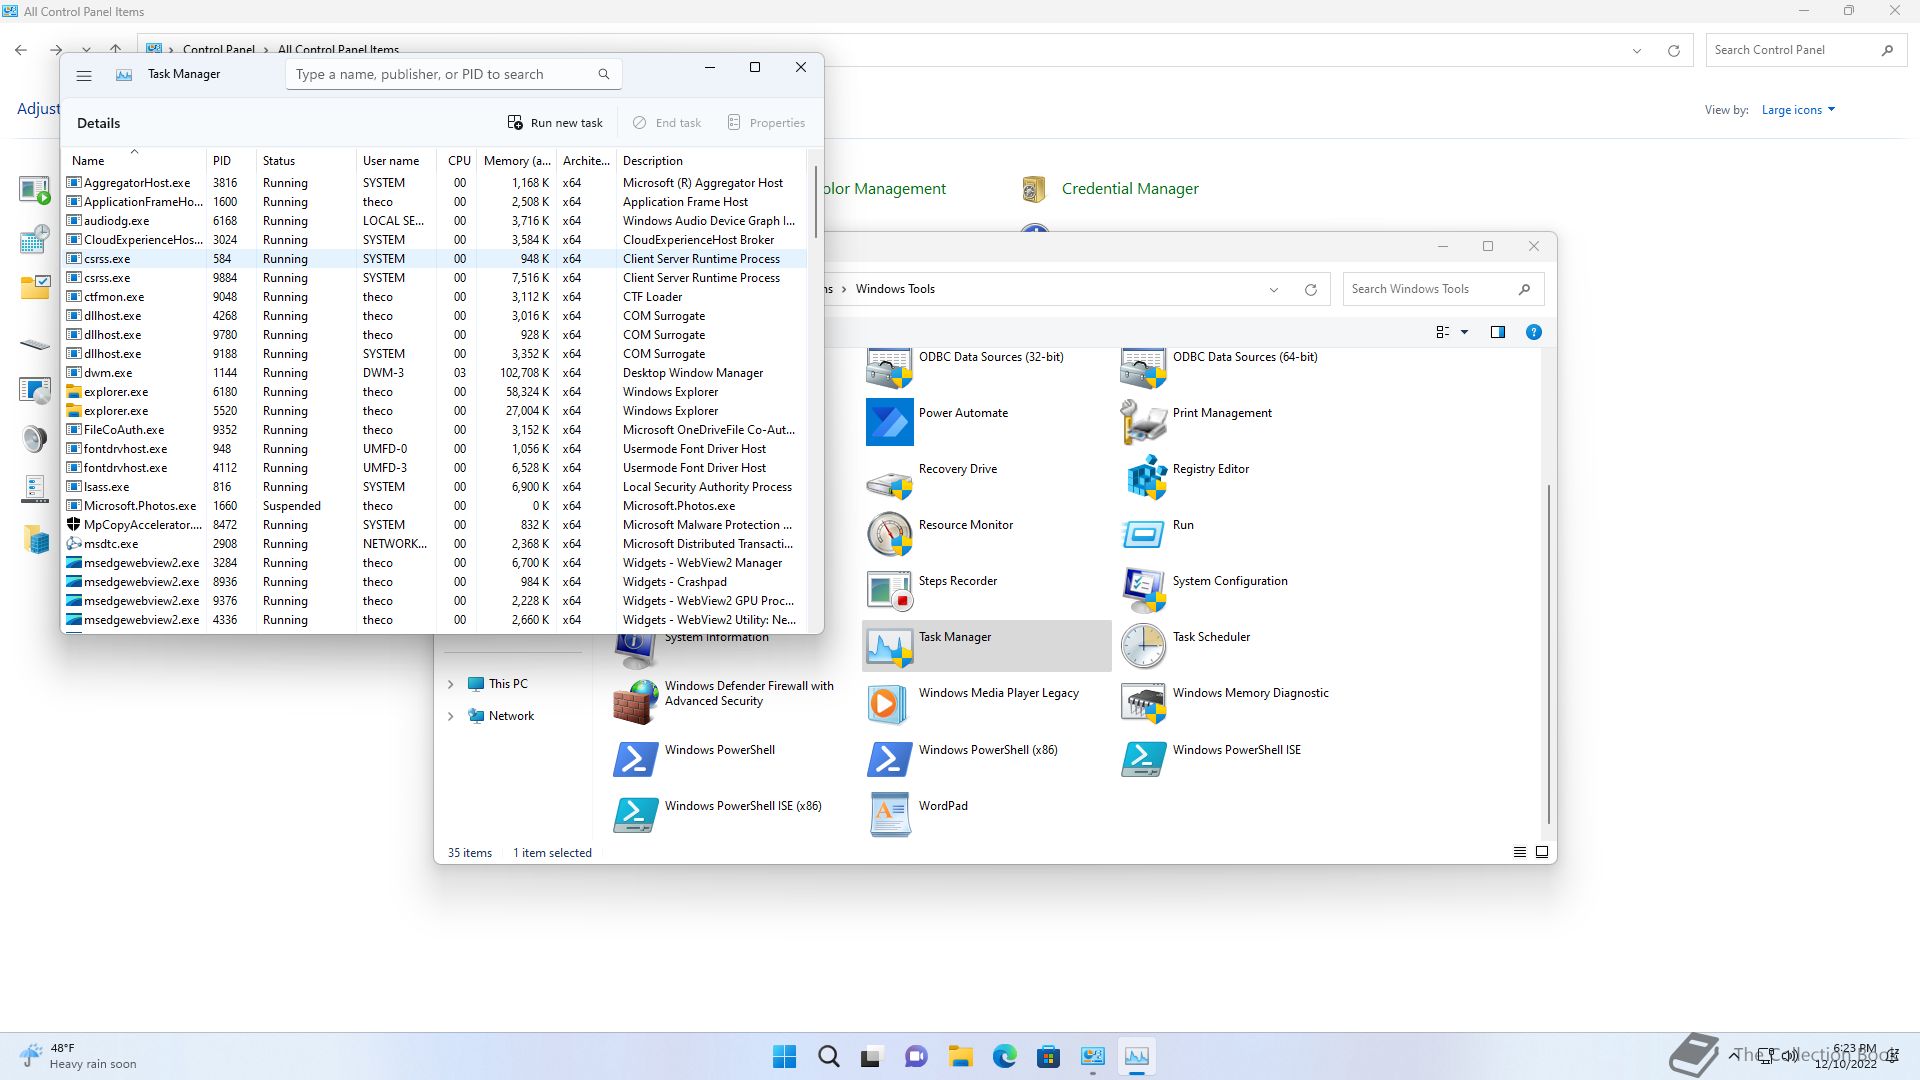Viewport: 1920px width, 1080px height.
Task: Click End task button in Task Manager
Action: [666, 123]
